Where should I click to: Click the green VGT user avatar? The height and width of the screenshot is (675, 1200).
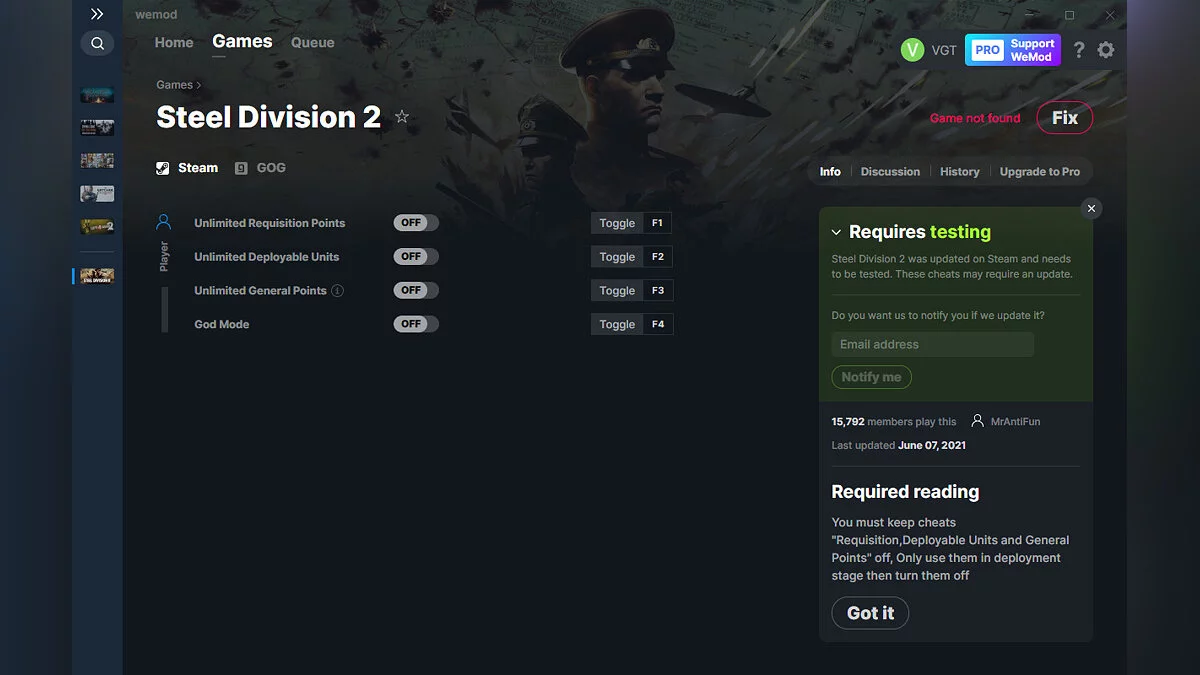coord(912,50)
